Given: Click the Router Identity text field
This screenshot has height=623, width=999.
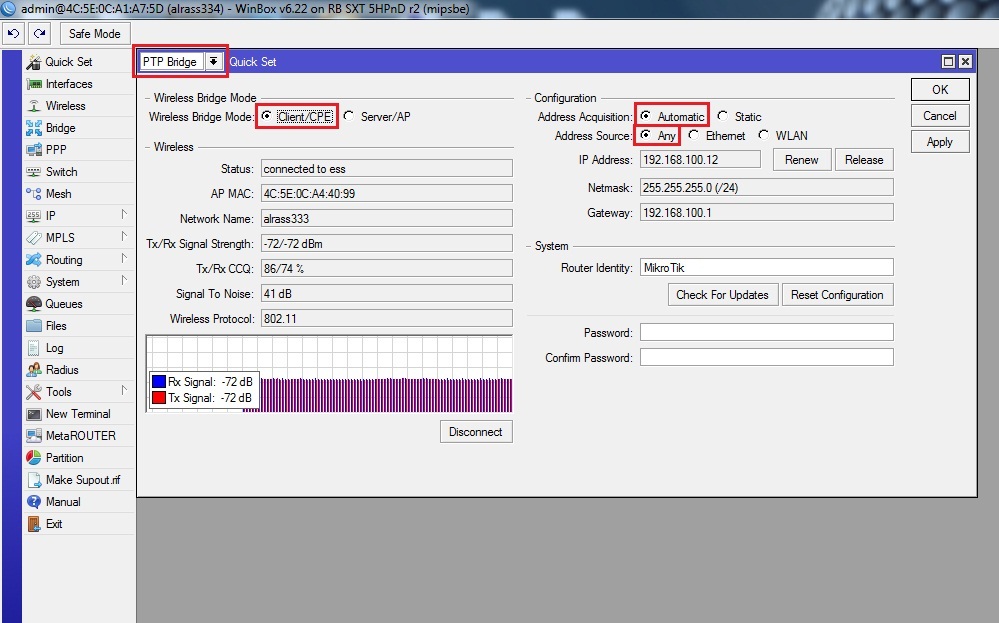Looking at the screenshot, I should 766,268.
